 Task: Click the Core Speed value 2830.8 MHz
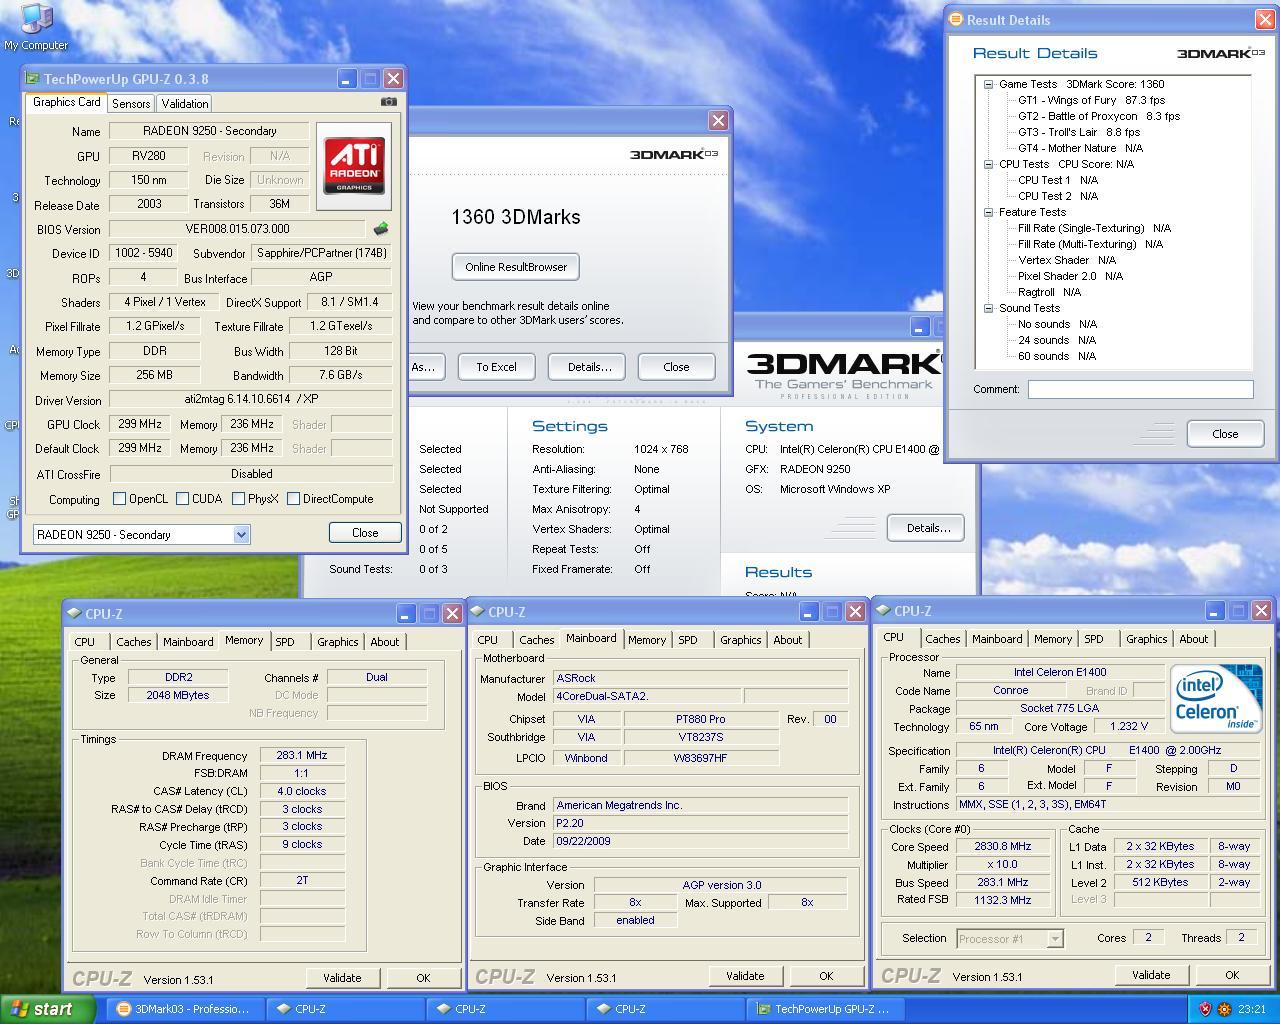point(1003,847)
